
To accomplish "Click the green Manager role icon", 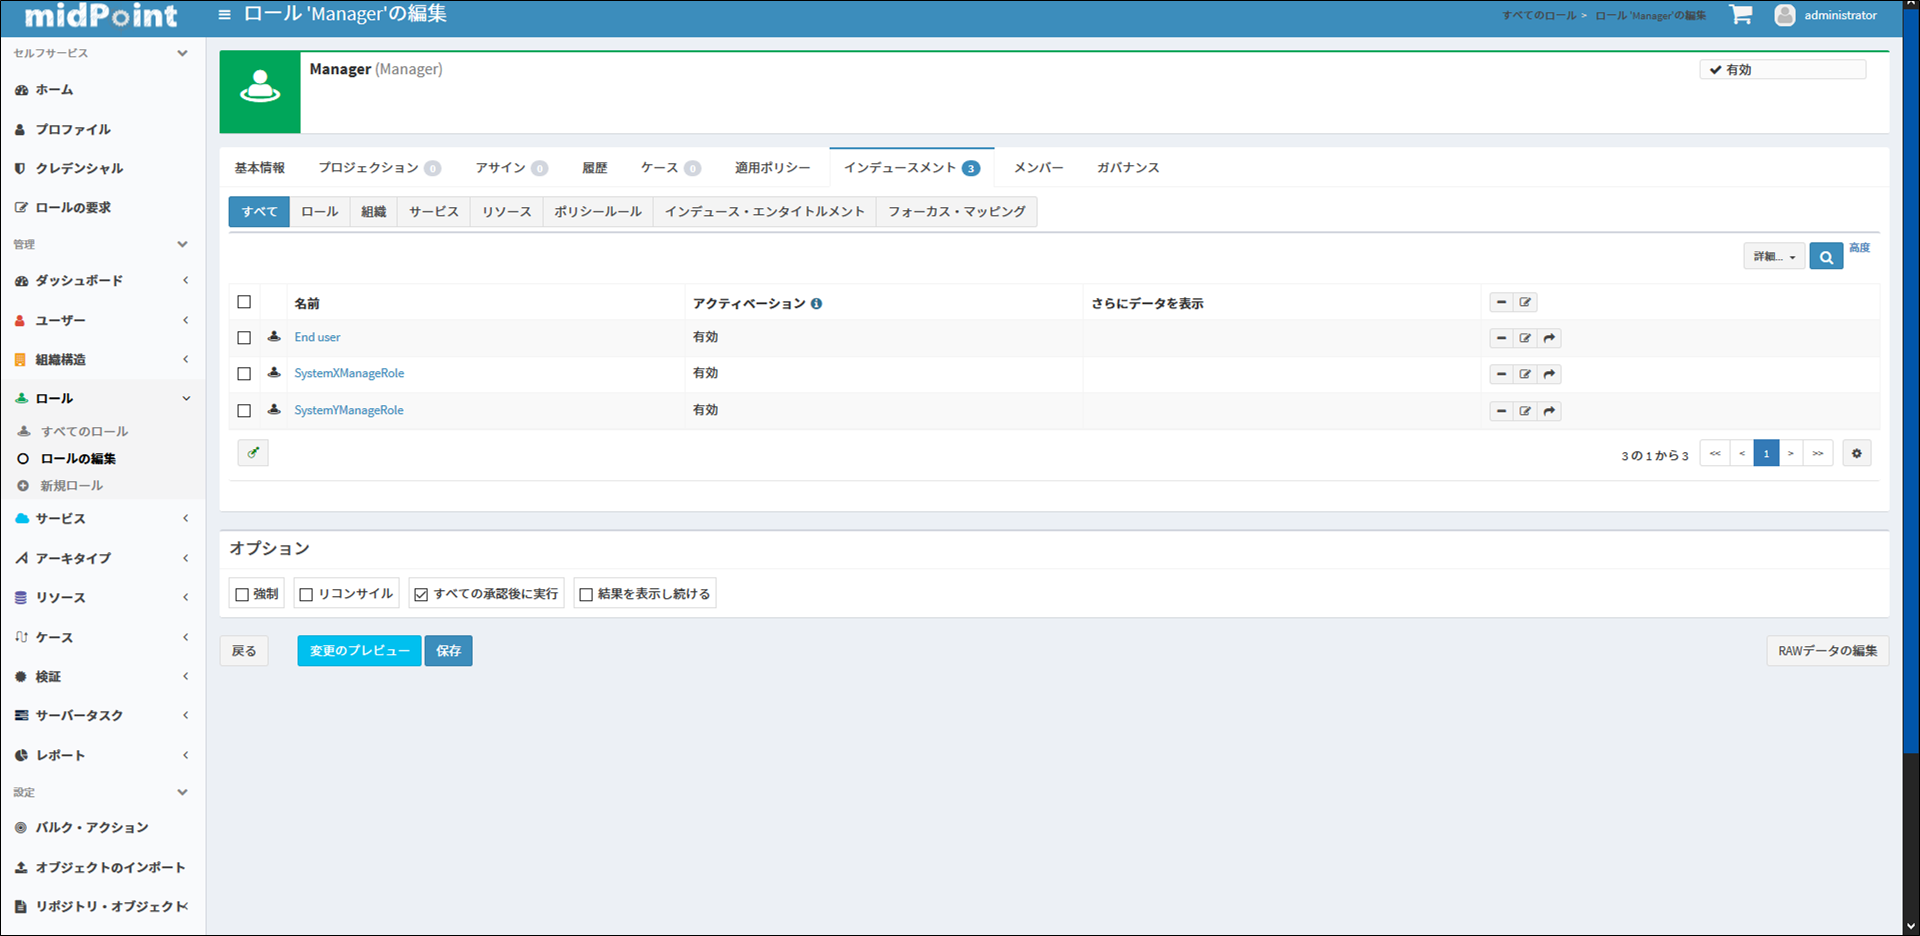I will (260, 92).
